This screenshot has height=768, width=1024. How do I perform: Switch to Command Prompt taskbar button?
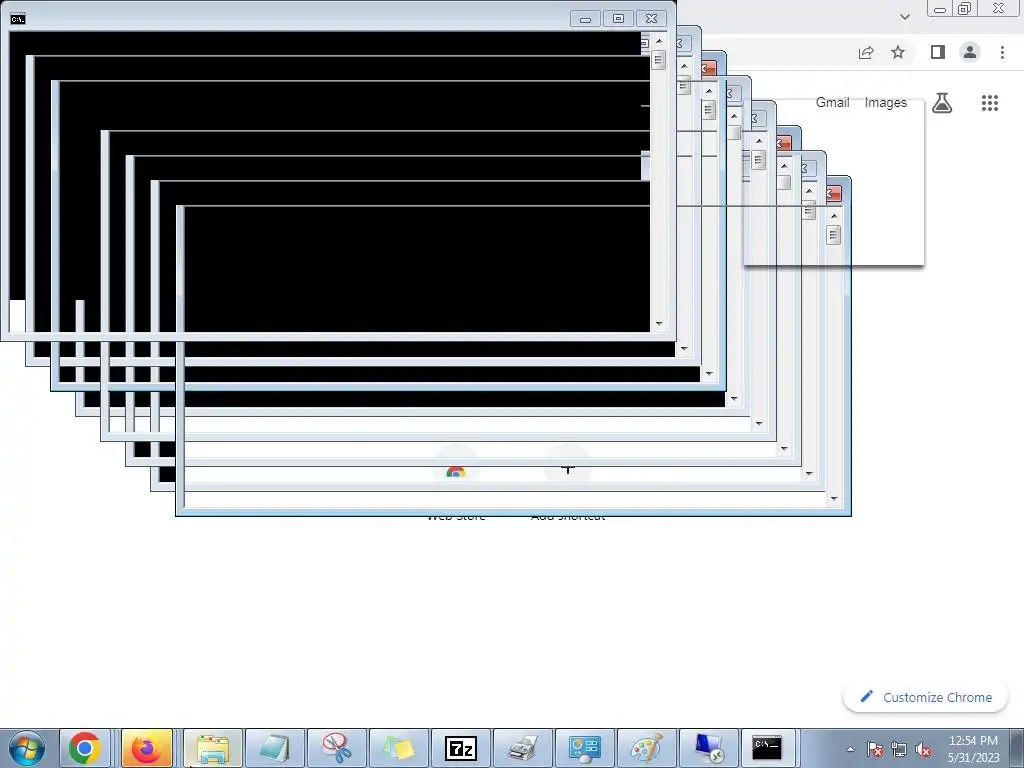pos(767,748)
